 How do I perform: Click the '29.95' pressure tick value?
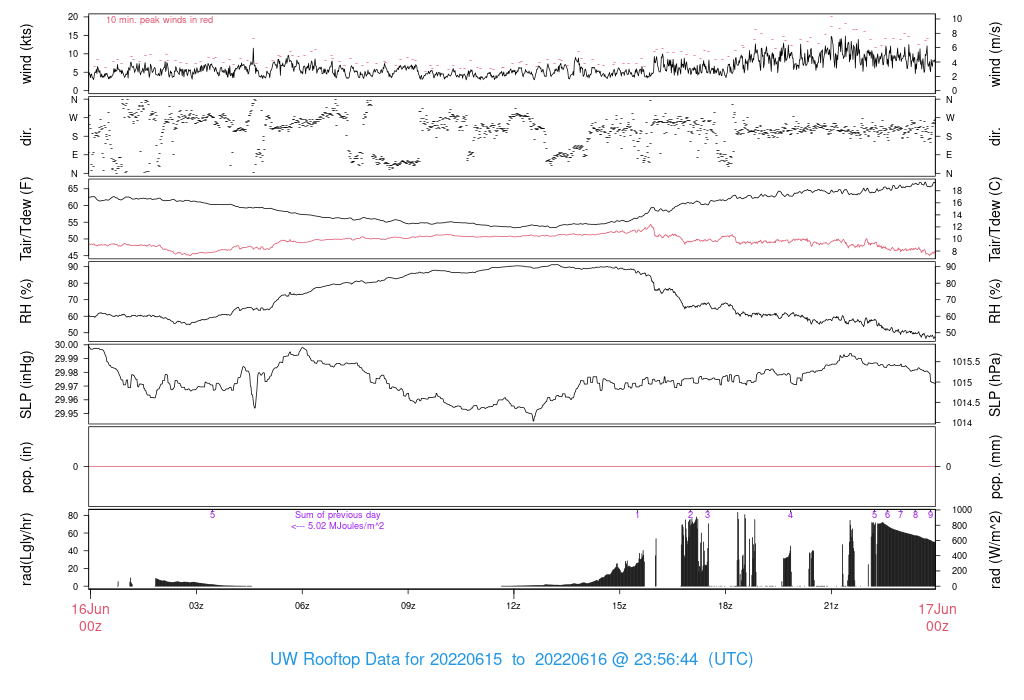coord(67,413)
